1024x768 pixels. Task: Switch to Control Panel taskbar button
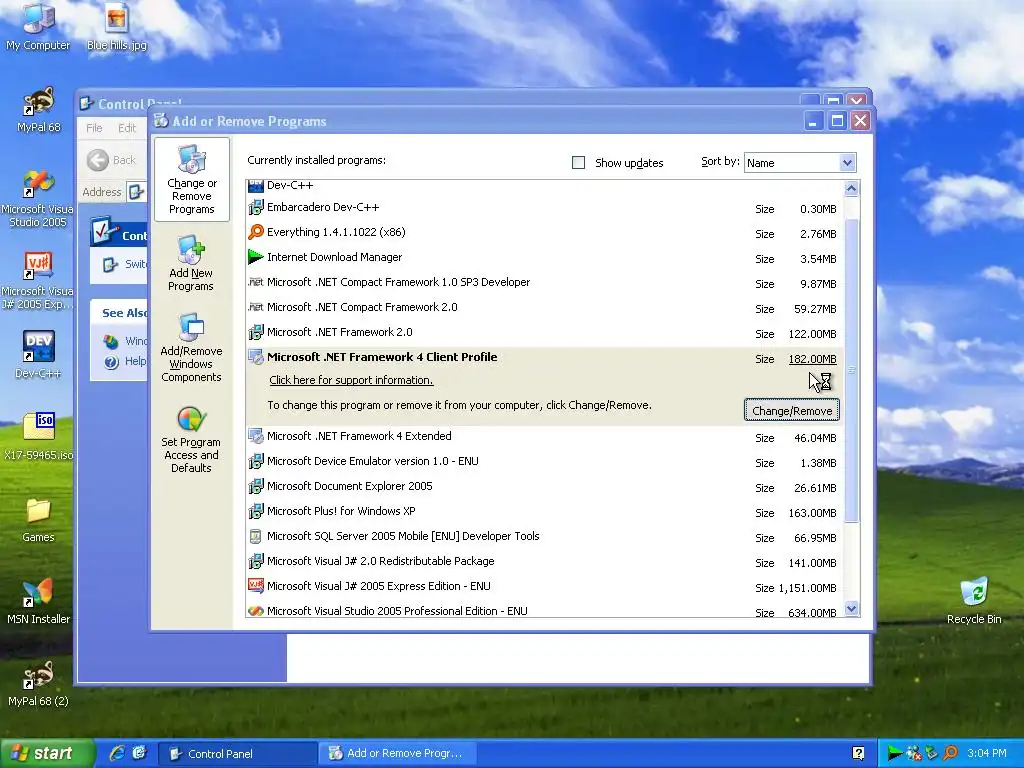click(x=237, y=754)
